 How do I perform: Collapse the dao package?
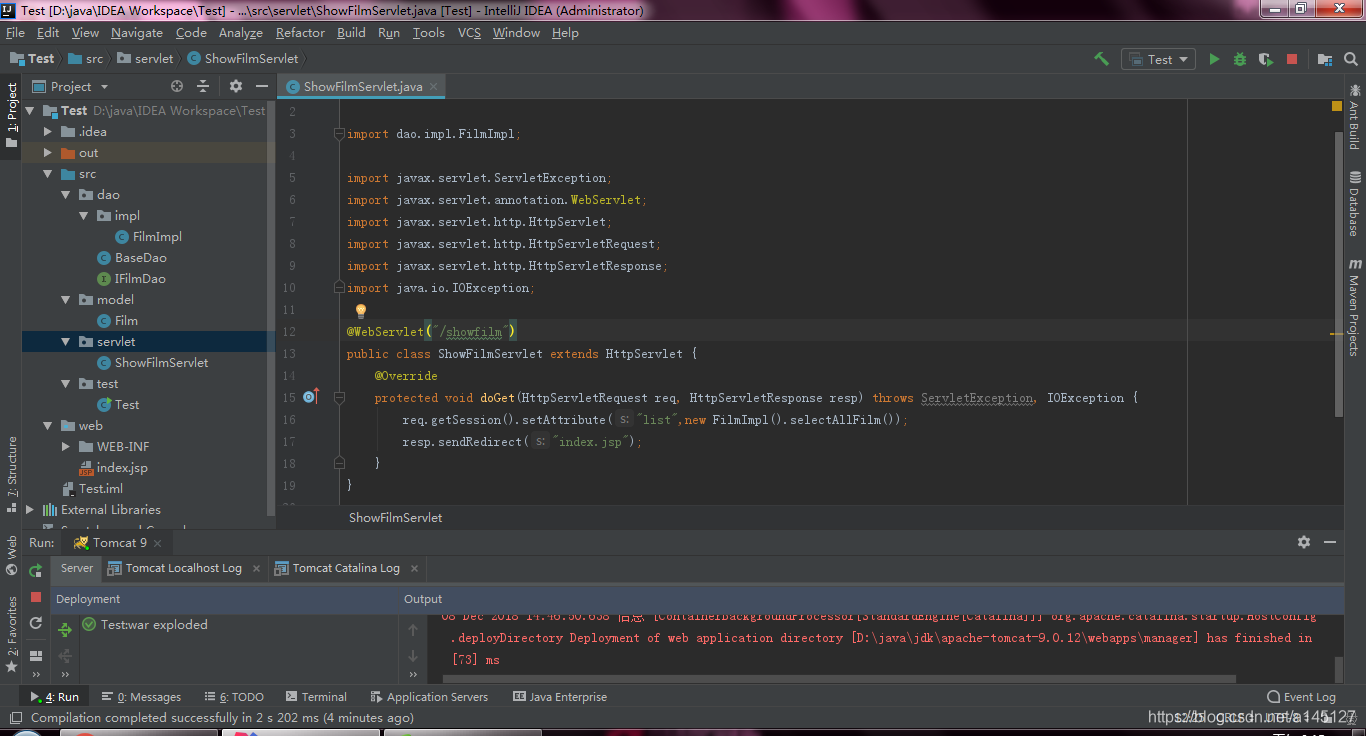pos(66,194)
